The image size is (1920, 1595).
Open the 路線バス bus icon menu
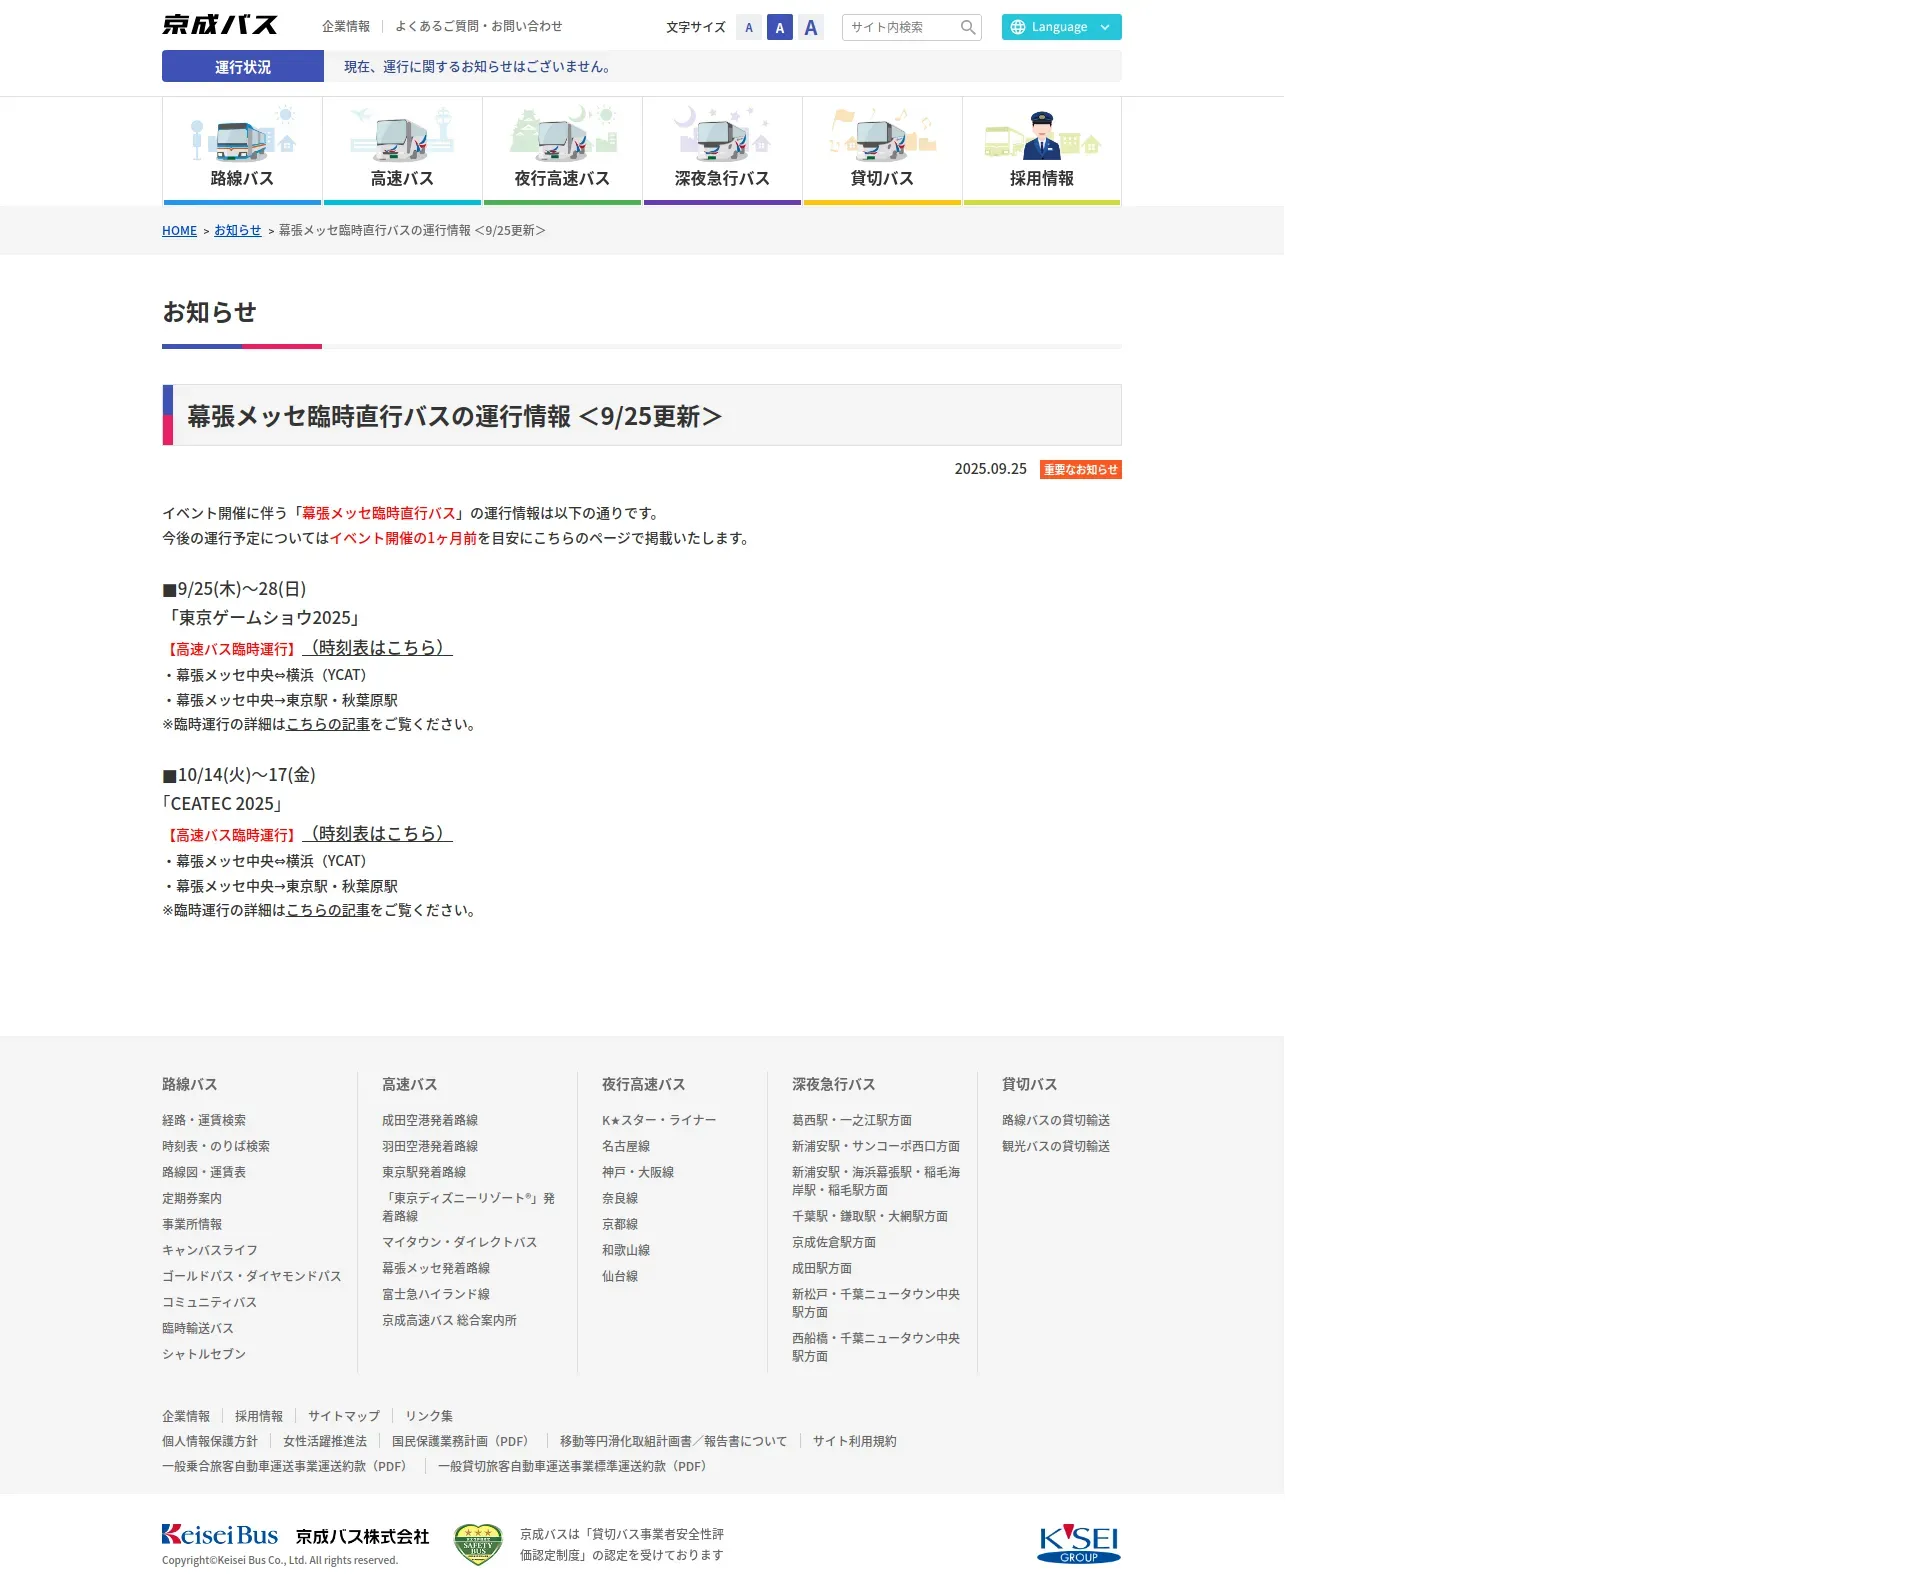(242, 139)
